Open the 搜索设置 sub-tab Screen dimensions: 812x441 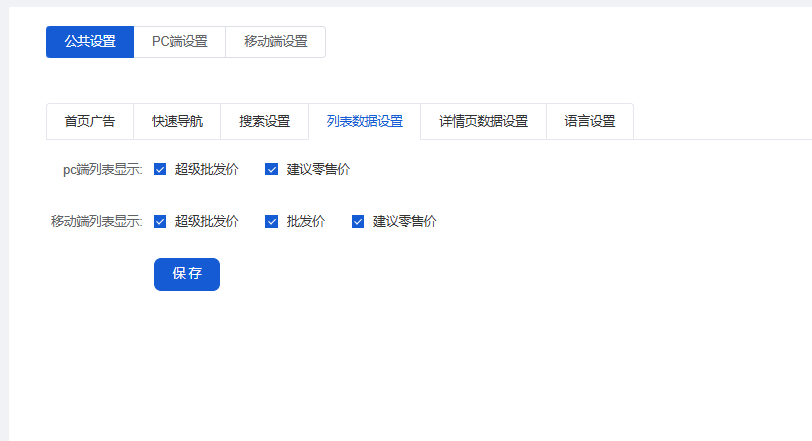(x=264, y=122)
